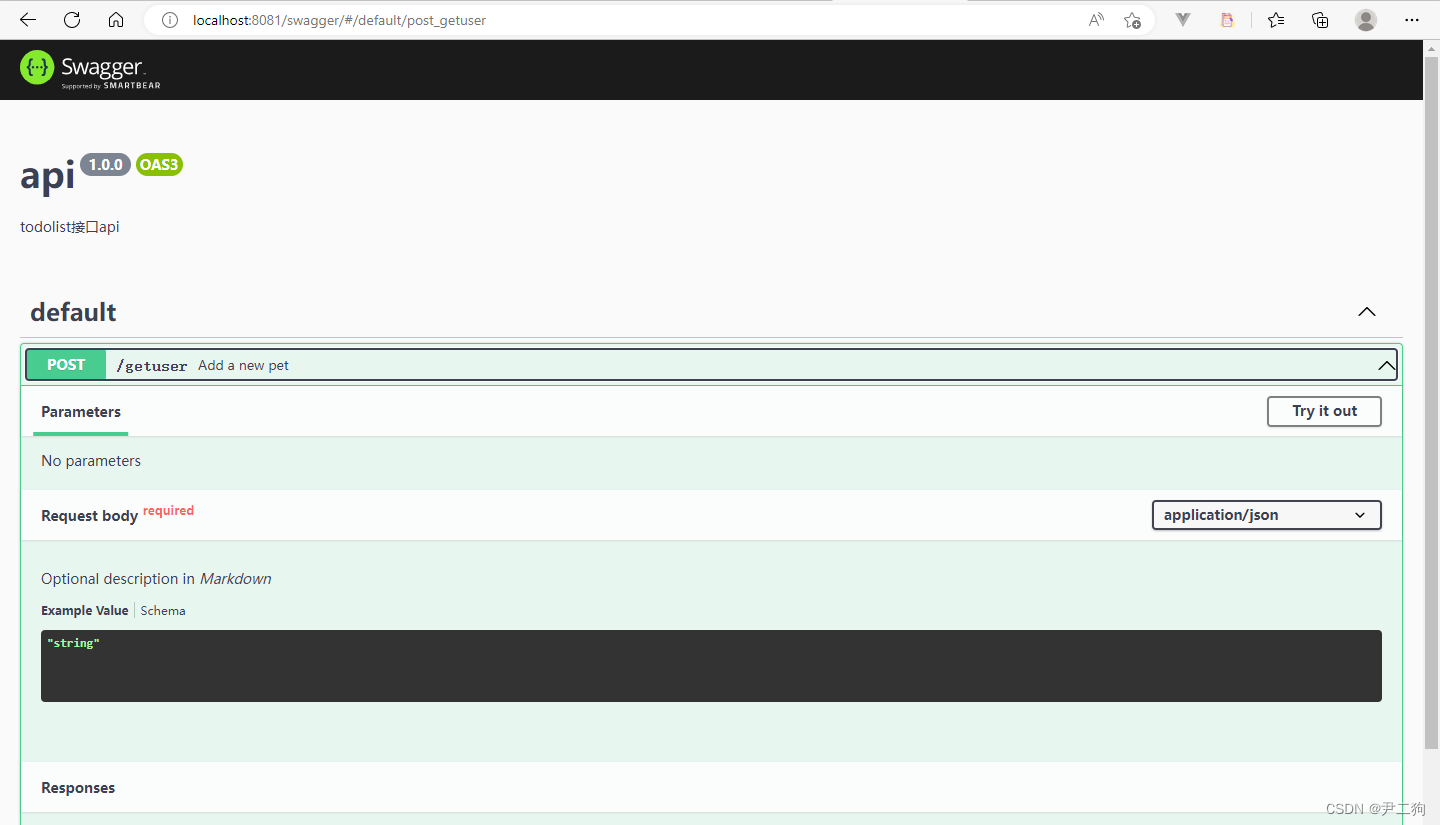Click the green POST method badge

pyautogui.click(x=65, y=364)
